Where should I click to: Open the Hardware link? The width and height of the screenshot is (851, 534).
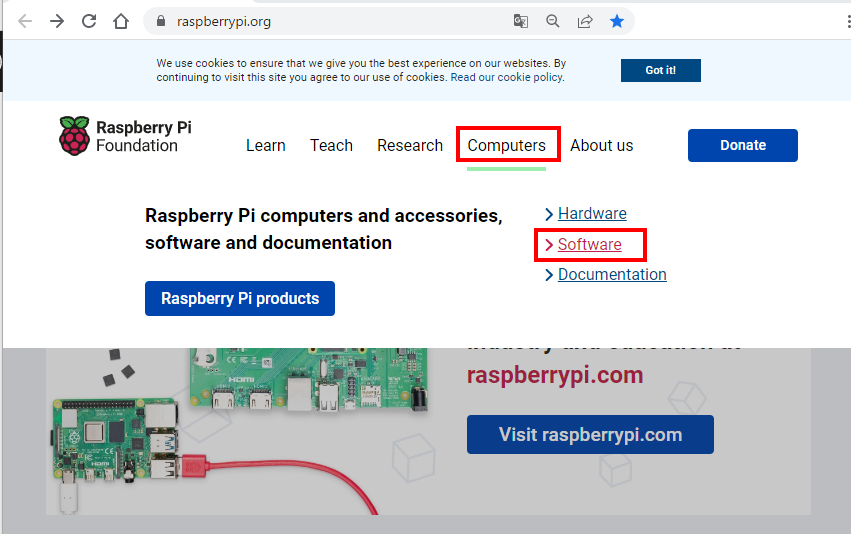tap(592, 214)
